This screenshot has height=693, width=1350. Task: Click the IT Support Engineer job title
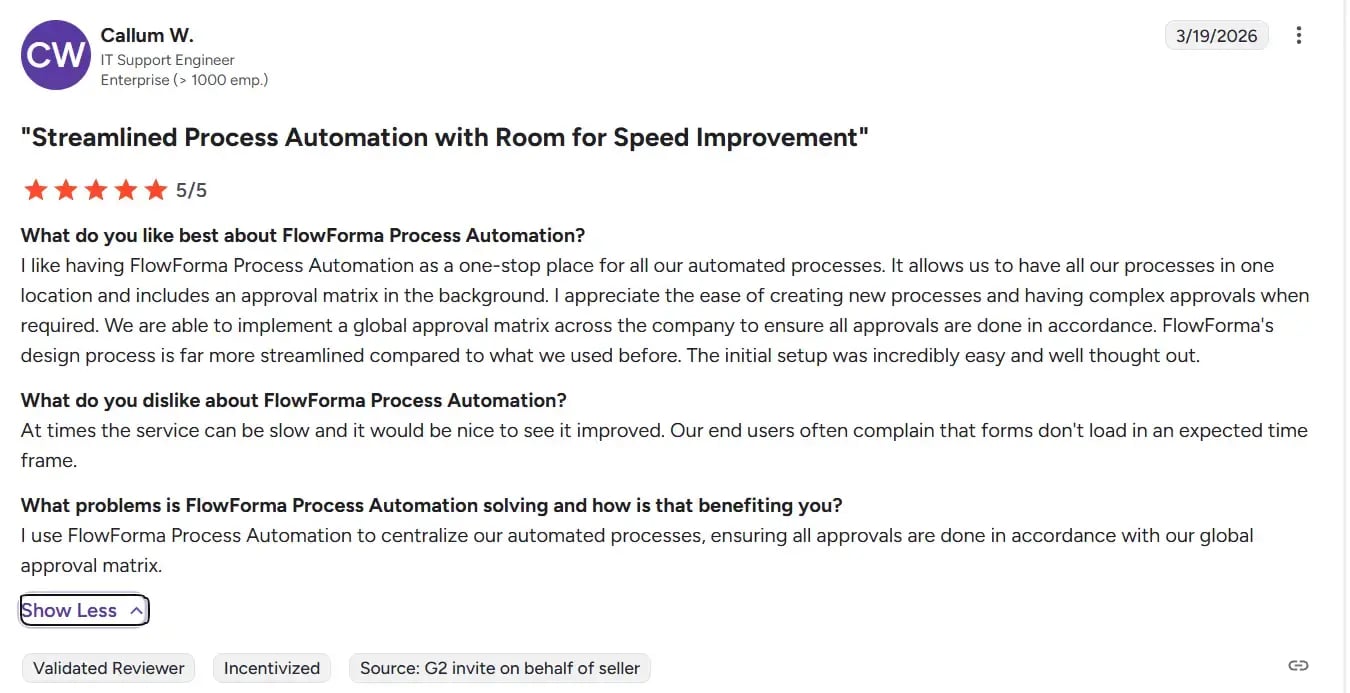coord(167,60)
